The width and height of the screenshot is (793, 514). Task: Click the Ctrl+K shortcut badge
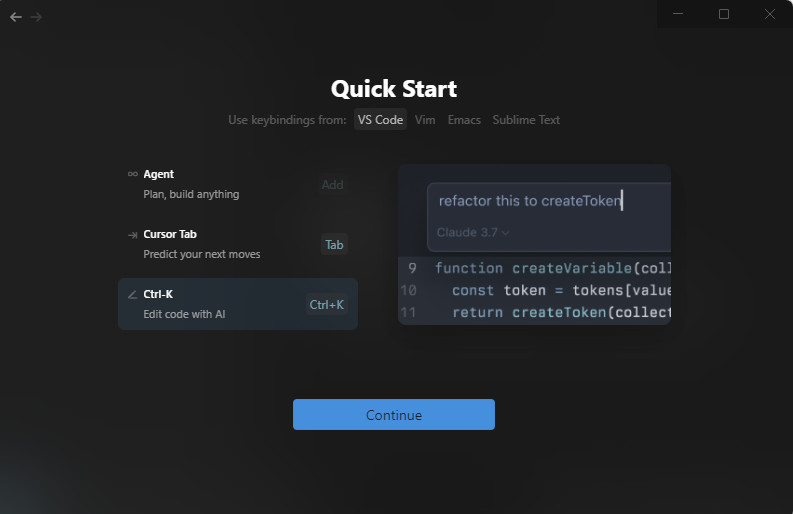click(327, 305)
